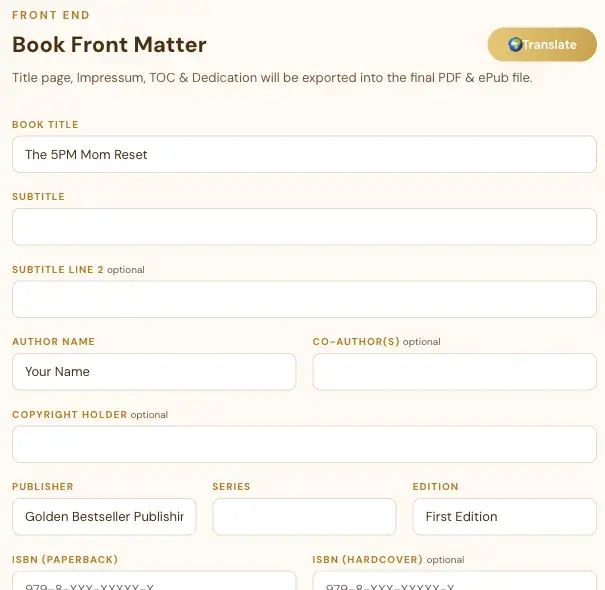Click the Co-Author(s) input field
The image size is (605, 590).
[455, 372]
